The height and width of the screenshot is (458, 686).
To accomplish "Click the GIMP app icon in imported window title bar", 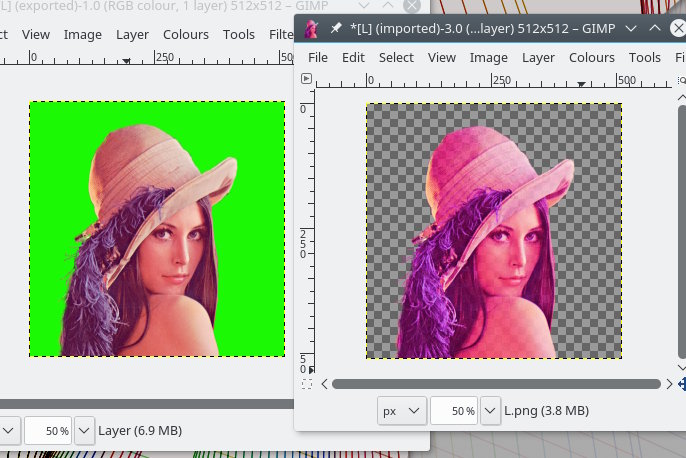I will coord(312,29).
